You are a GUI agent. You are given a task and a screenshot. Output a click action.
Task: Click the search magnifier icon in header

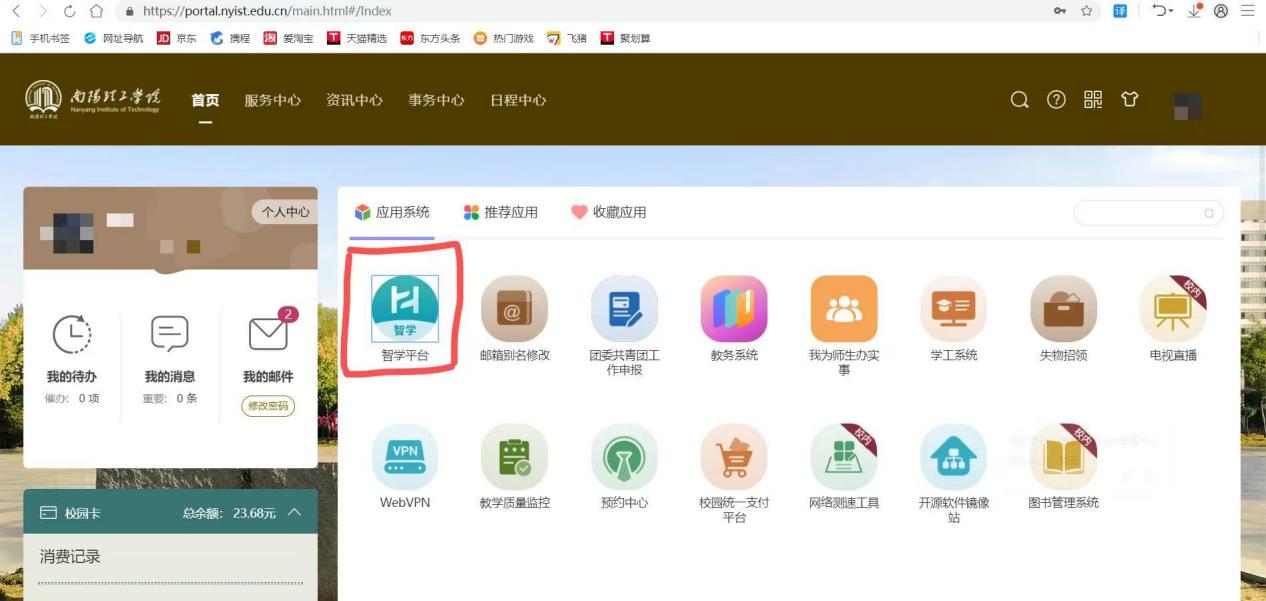click(x=1019, y=100)
